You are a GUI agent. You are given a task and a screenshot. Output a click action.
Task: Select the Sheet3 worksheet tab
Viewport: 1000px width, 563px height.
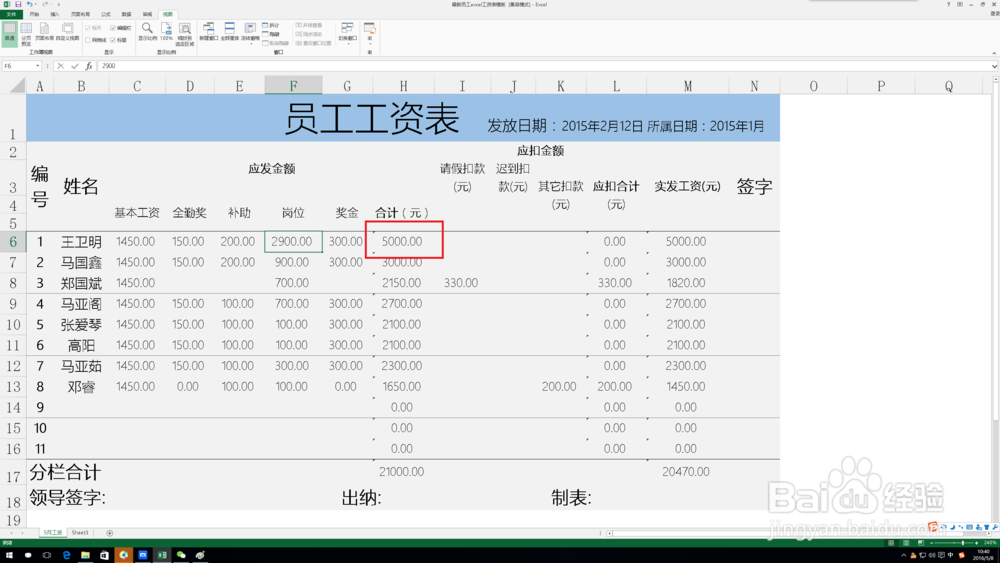point(80,533)
